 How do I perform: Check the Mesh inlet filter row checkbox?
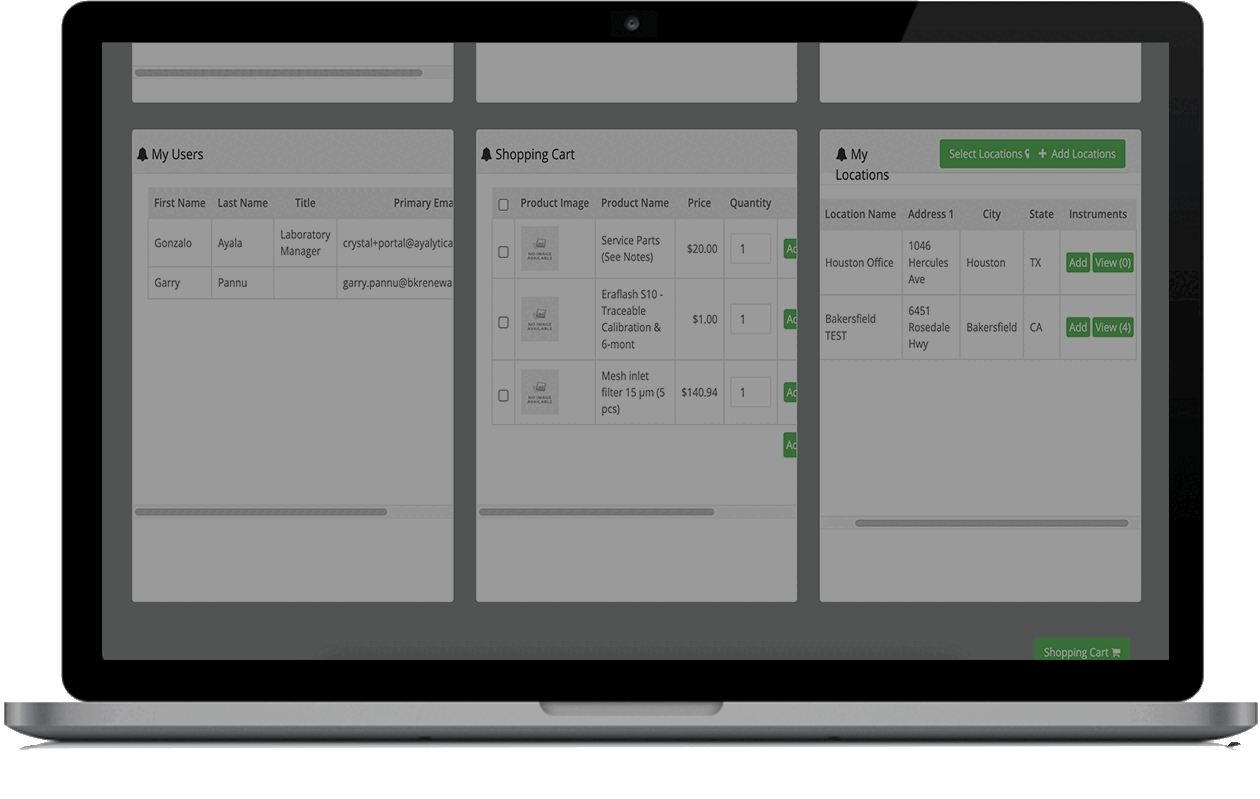(x=503, y=395)
